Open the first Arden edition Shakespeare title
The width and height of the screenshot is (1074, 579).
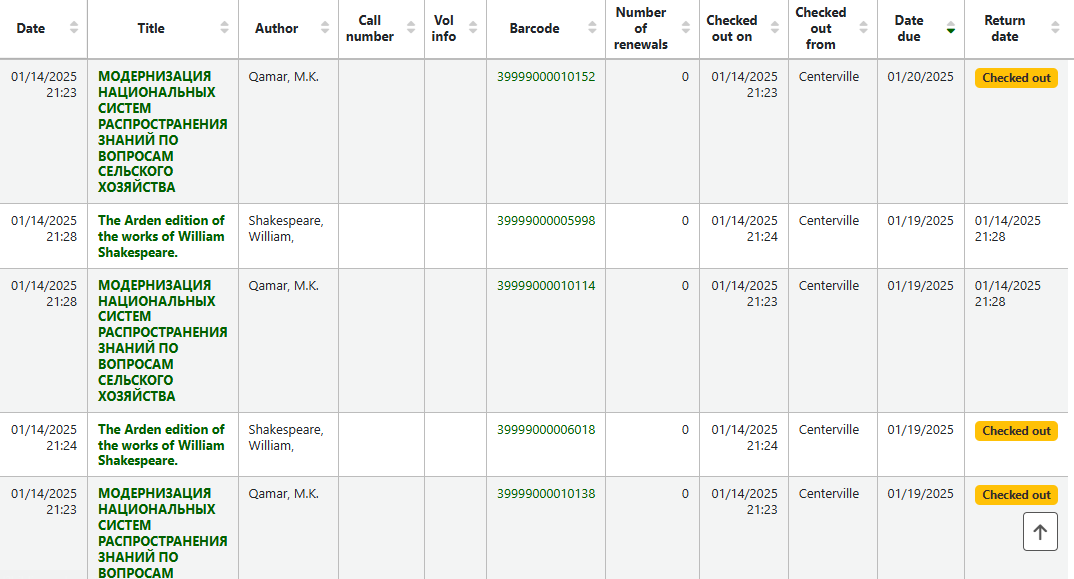(x=161, y=237)
